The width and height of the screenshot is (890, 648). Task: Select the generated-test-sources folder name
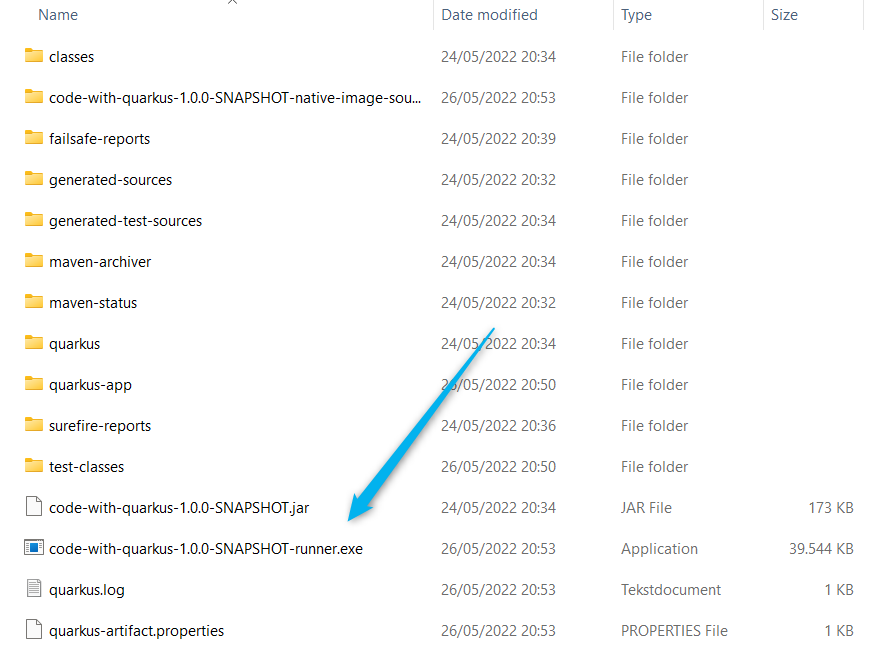[125, 221]
